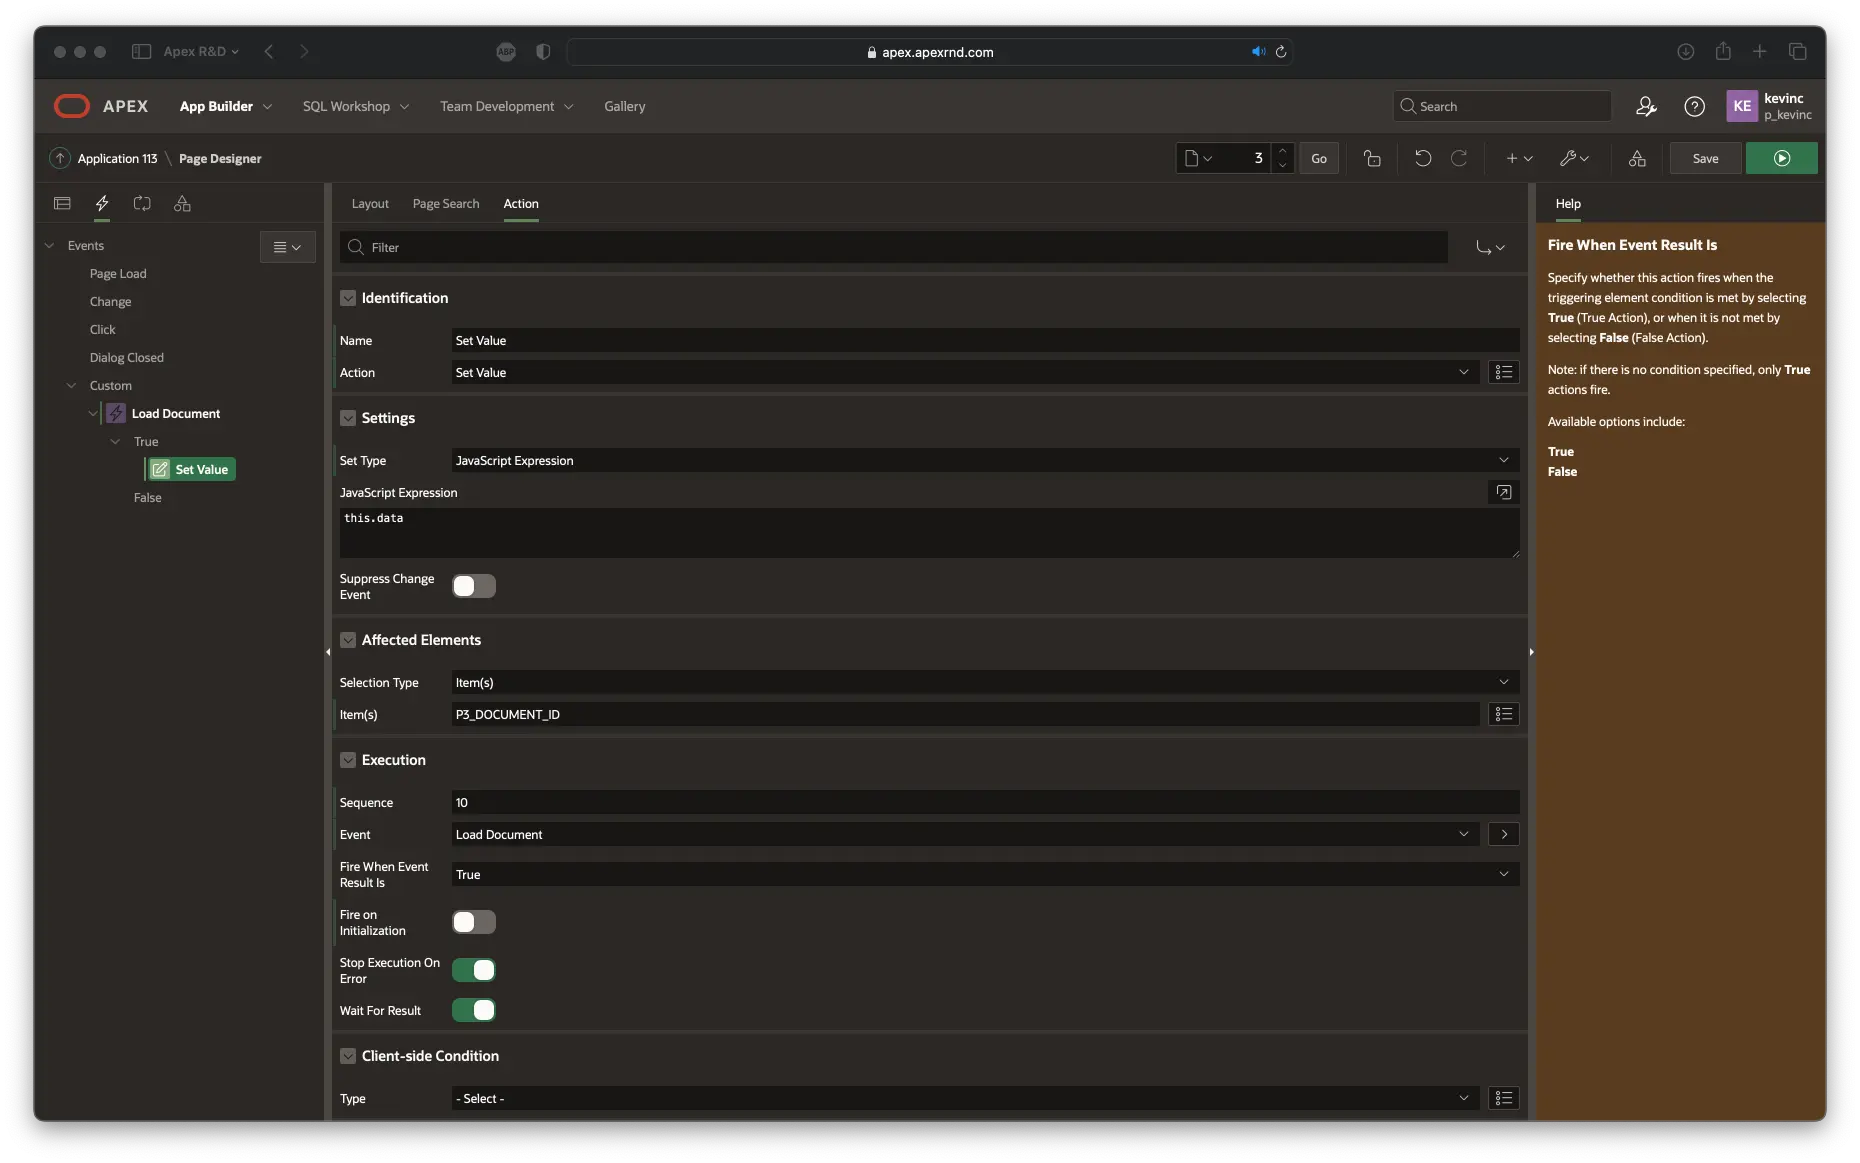Viewport: 1860px width, 1163px height.
Task: Open Safari Share button
Action: coord(1723,51)
